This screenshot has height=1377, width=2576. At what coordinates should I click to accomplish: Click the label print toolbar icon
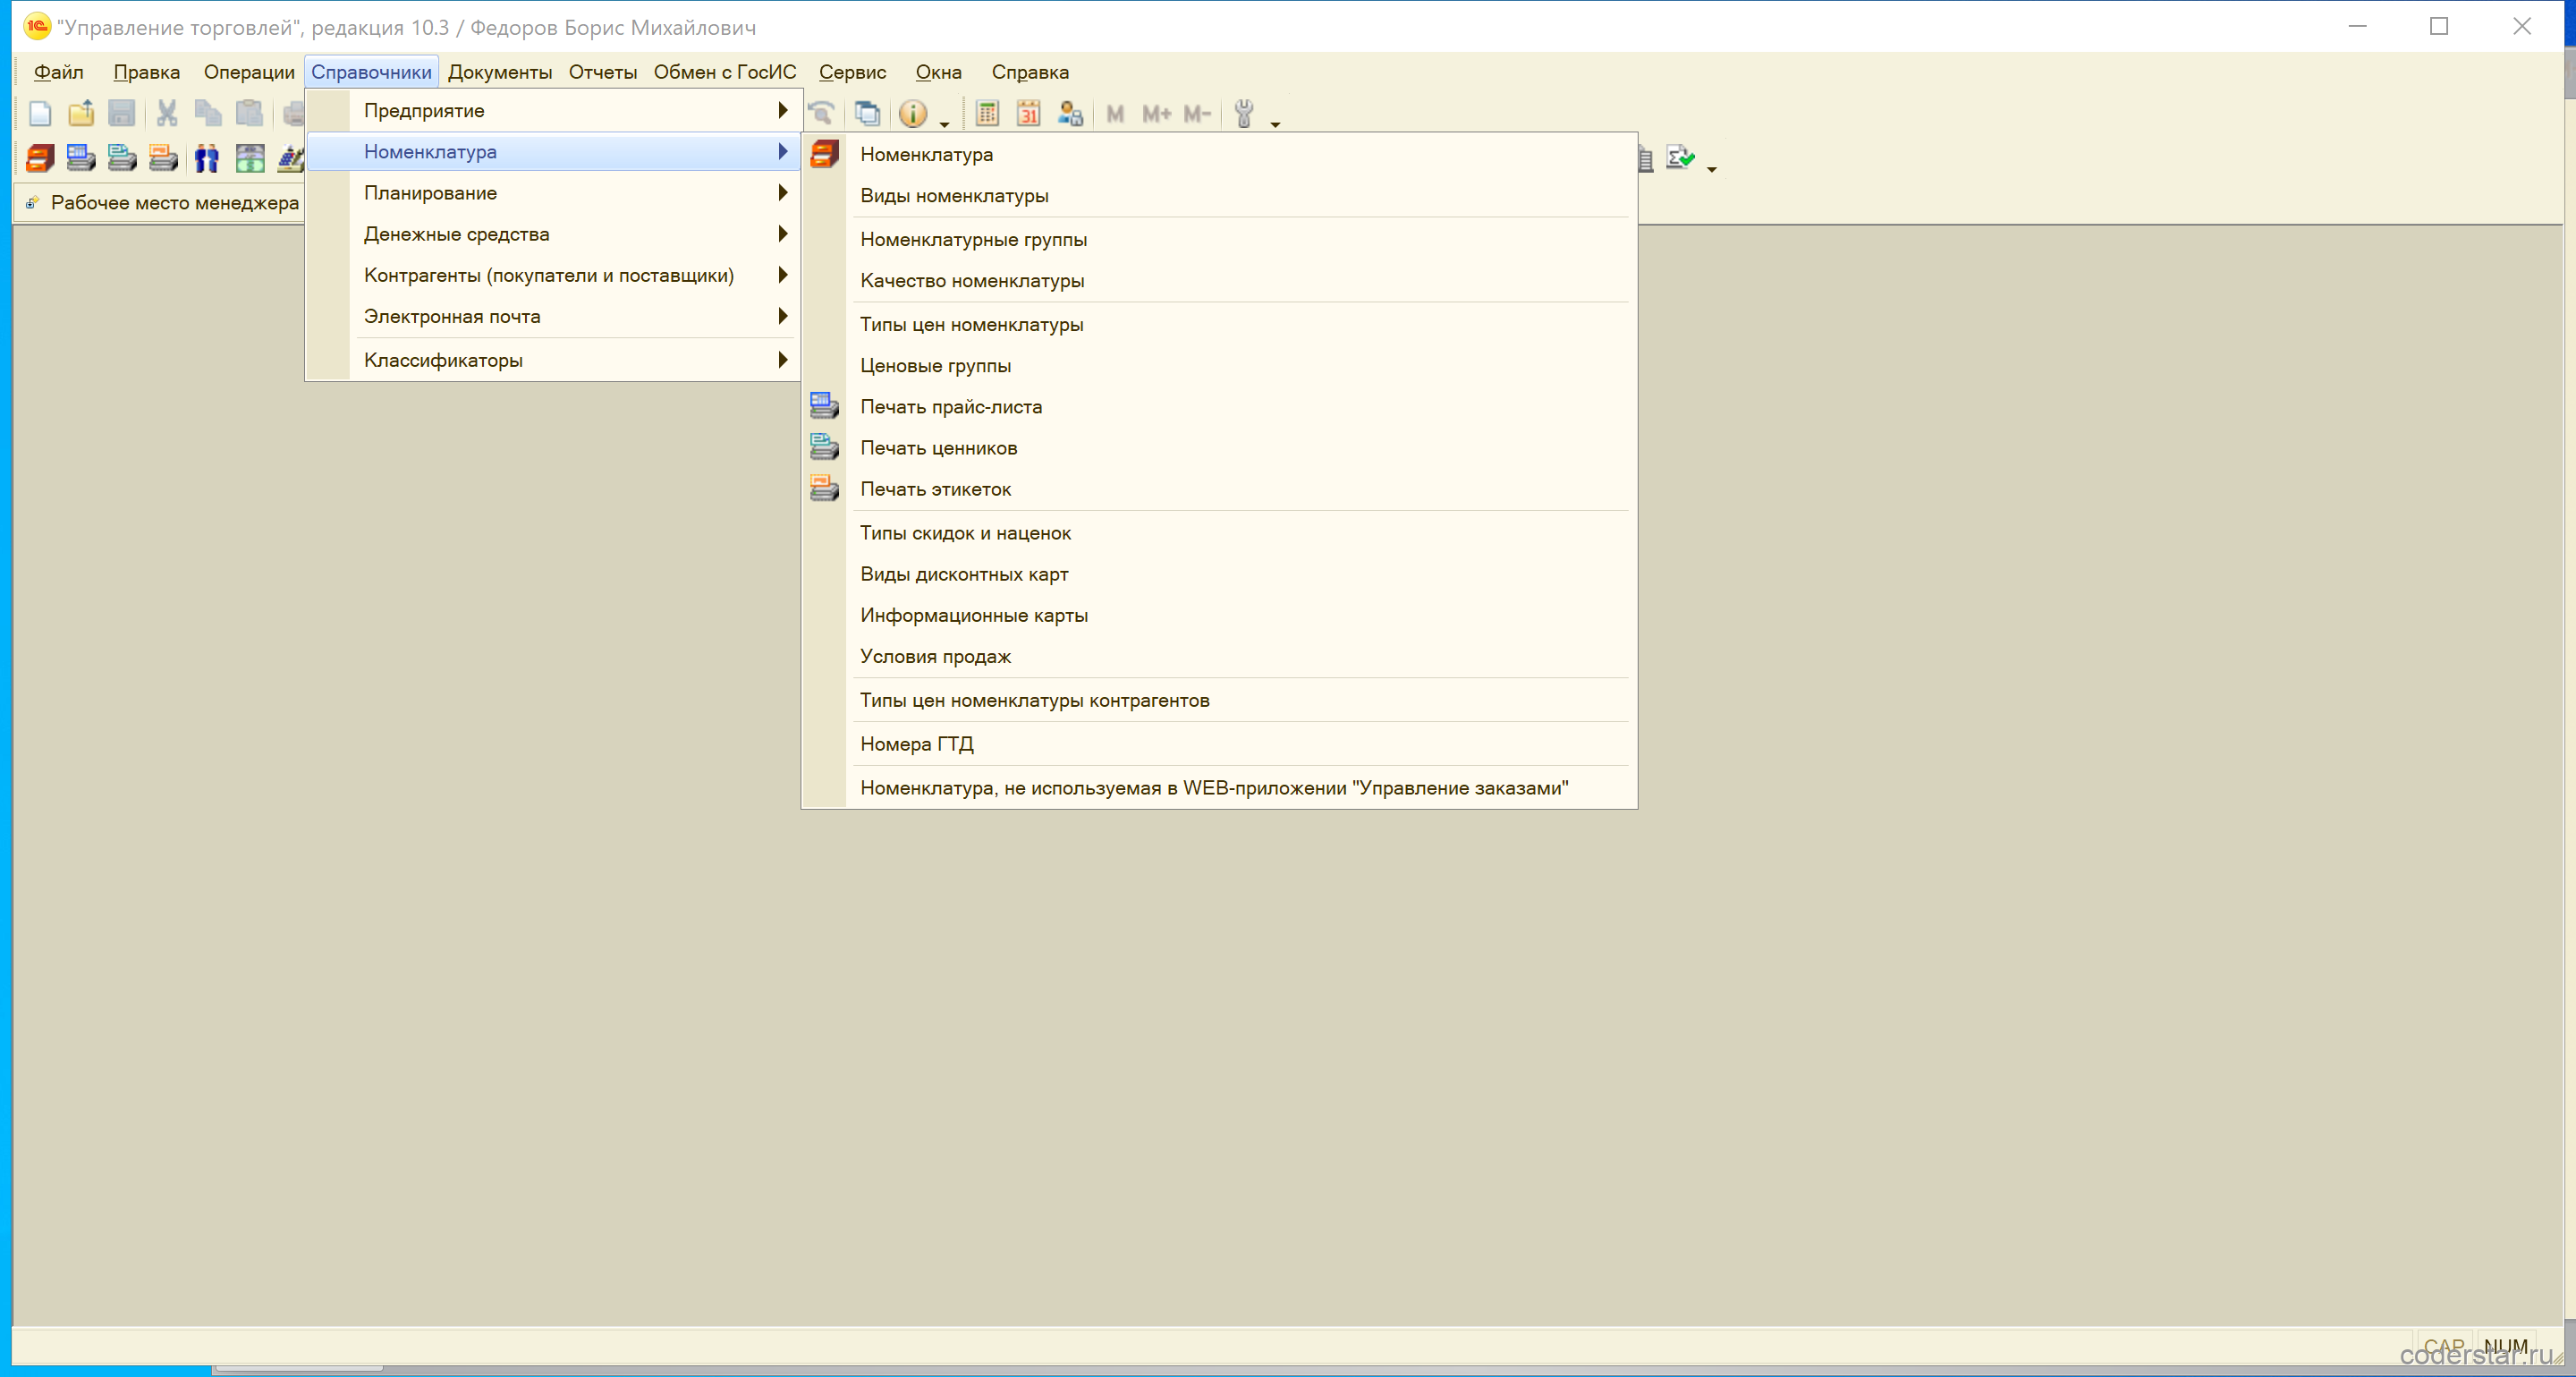(x=163, y=158)
